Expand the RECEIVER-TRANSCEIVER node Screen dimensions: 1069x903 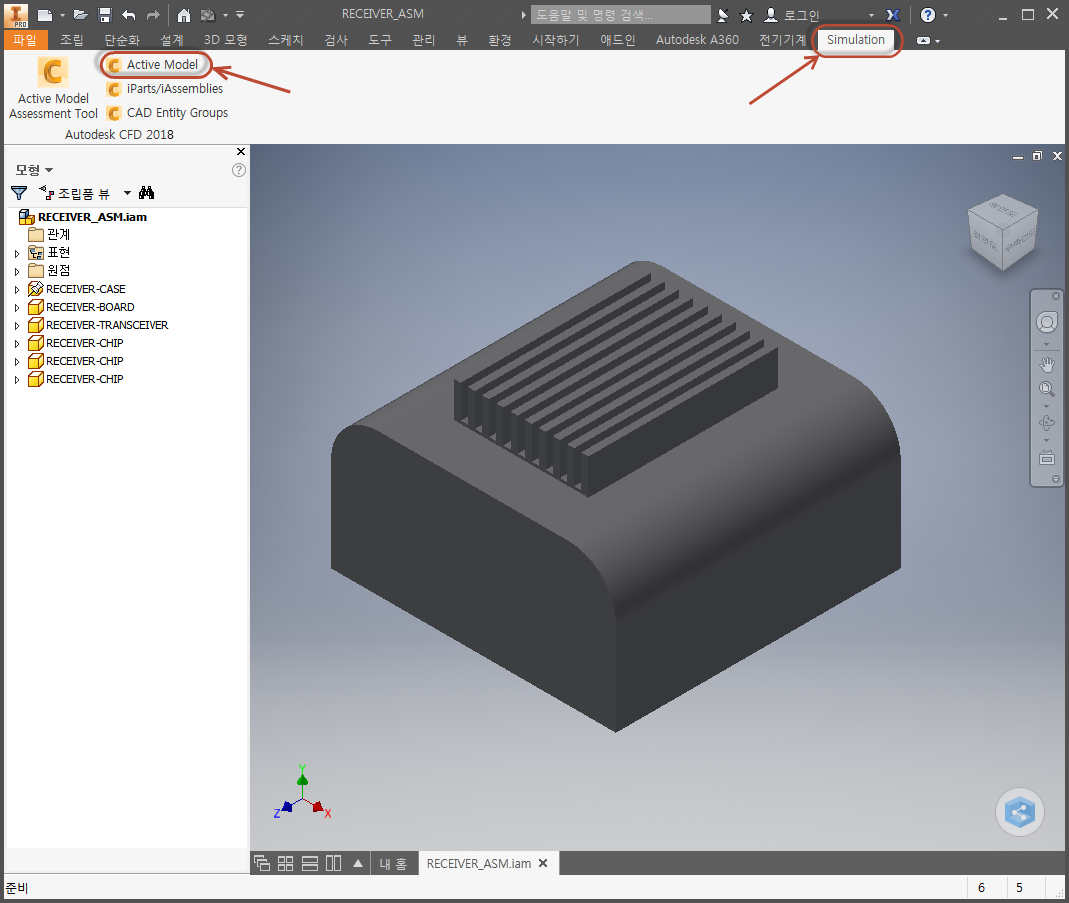pos(17,326)
